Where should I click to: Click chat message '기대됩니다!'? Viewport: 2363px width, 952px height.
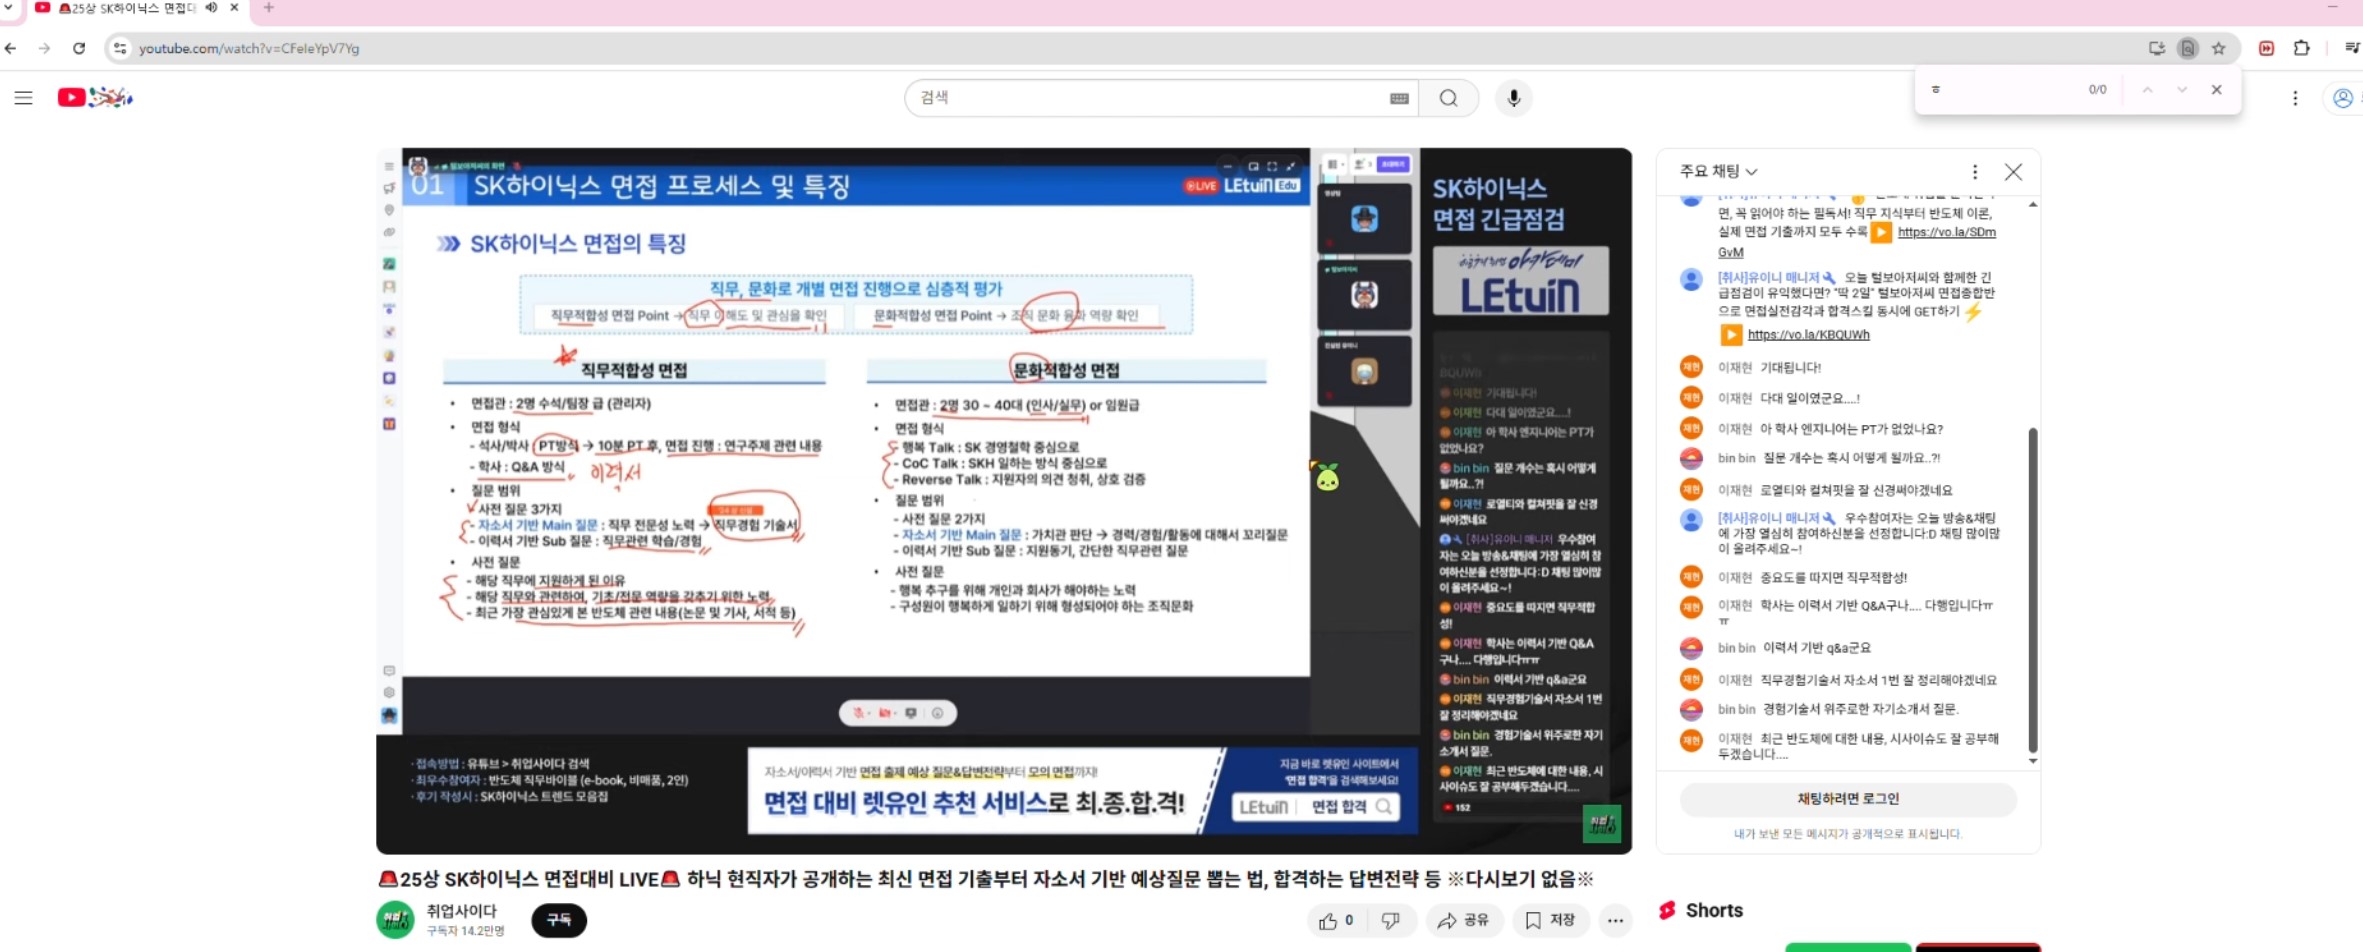pyautogui.click(x=1790, y=368)
